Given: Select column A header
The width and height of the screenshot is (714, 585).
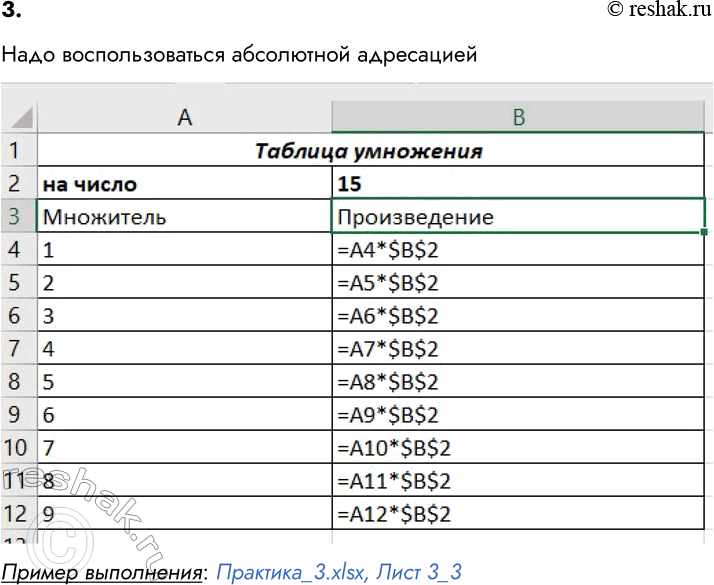Looking at the screenshot, I should (x=184, y=118).
